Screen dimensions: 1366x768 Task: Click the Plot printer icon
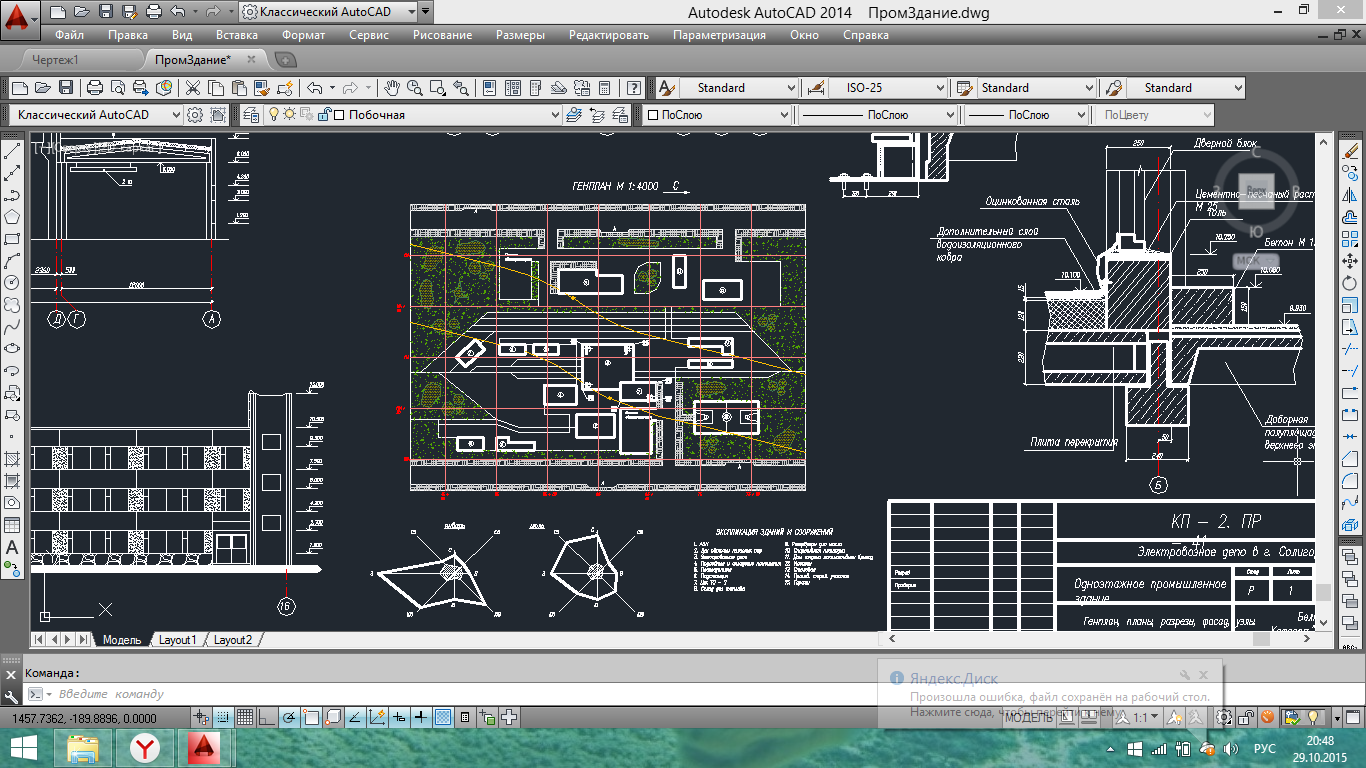pos(95,88)
